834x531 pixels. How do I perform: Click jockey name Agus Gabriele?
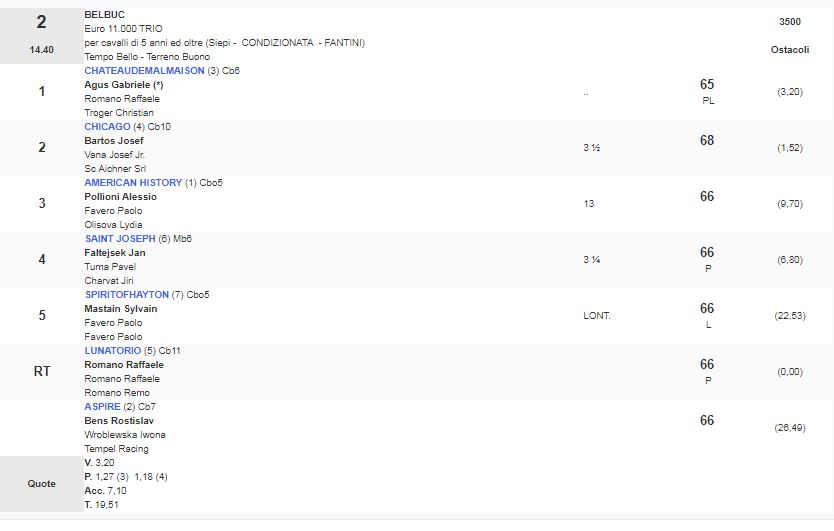pyautogui.click(x=123, y=85)
